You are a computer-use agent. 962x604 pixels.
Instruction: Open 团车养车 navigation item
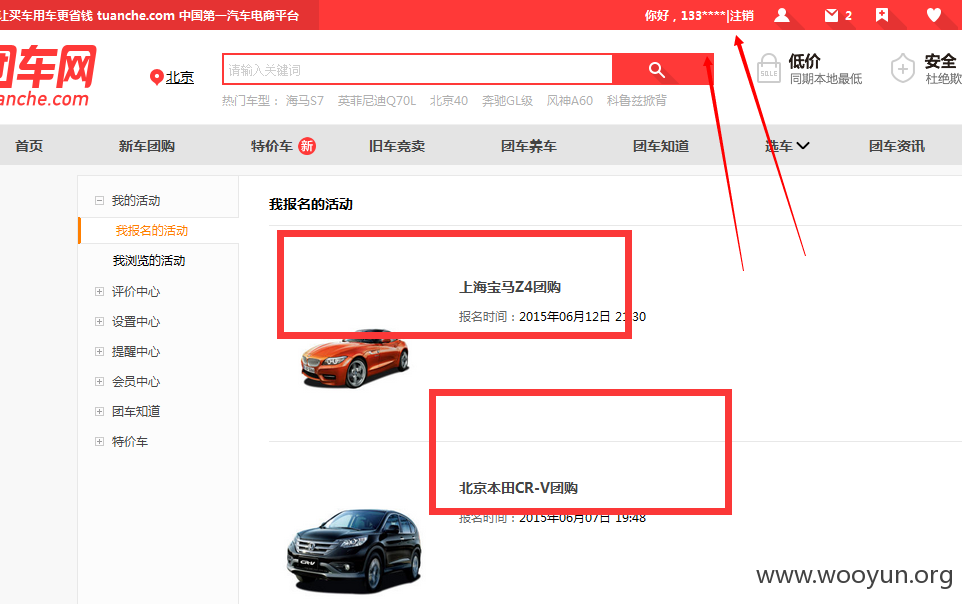(x=529, y=146)
